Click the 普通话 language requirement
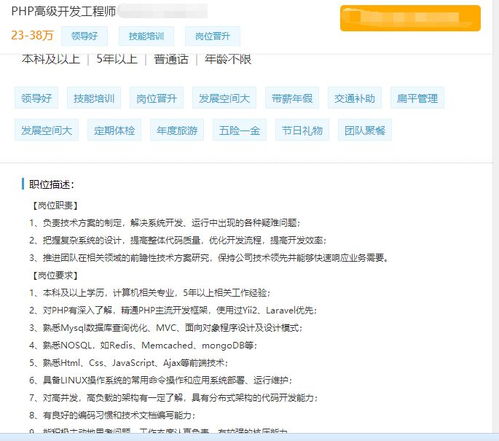The height and width of the screenshot is (441, 499). tap(171, 59)
